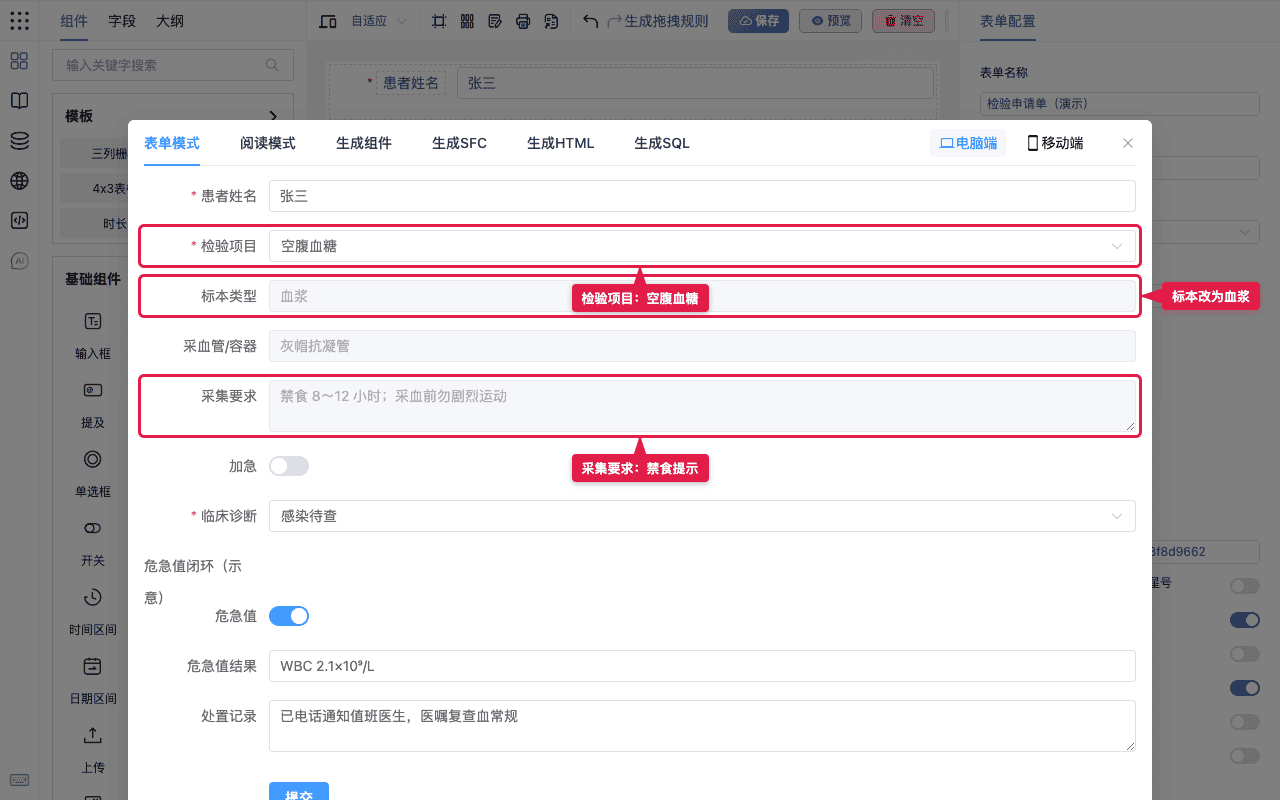Open the 临床诊断 dropdown showing 感染待查
This screenshot has width=1280, height=800.
tap(702, 516)
